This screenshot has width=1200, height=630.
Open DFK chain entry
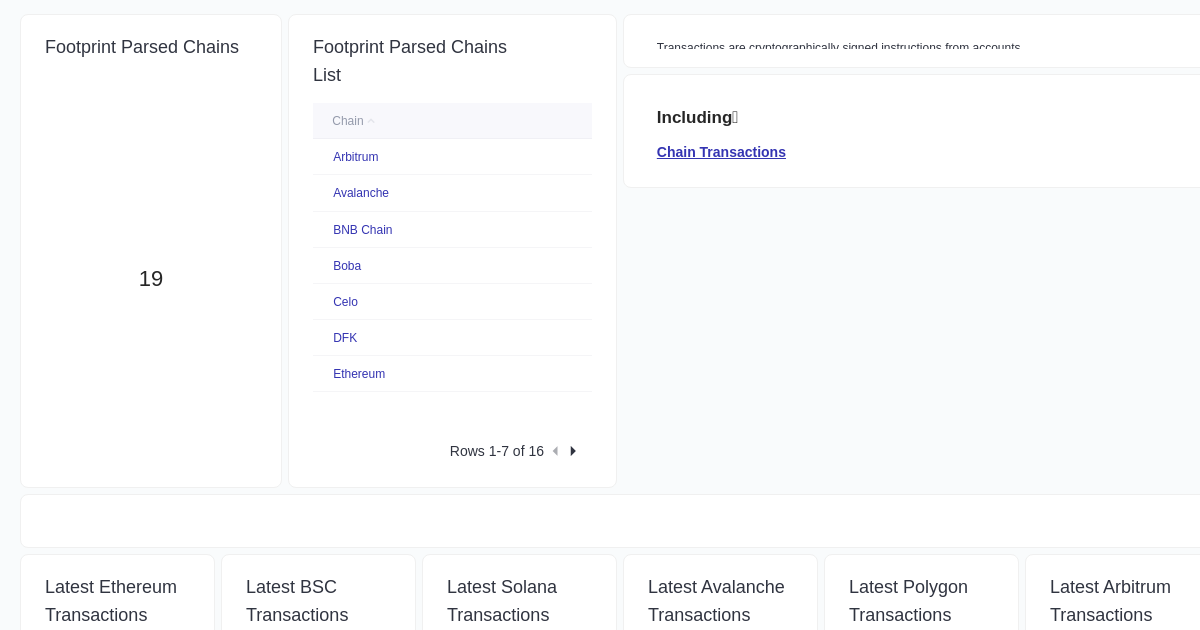pyautogui.click(x=345, y=338)
